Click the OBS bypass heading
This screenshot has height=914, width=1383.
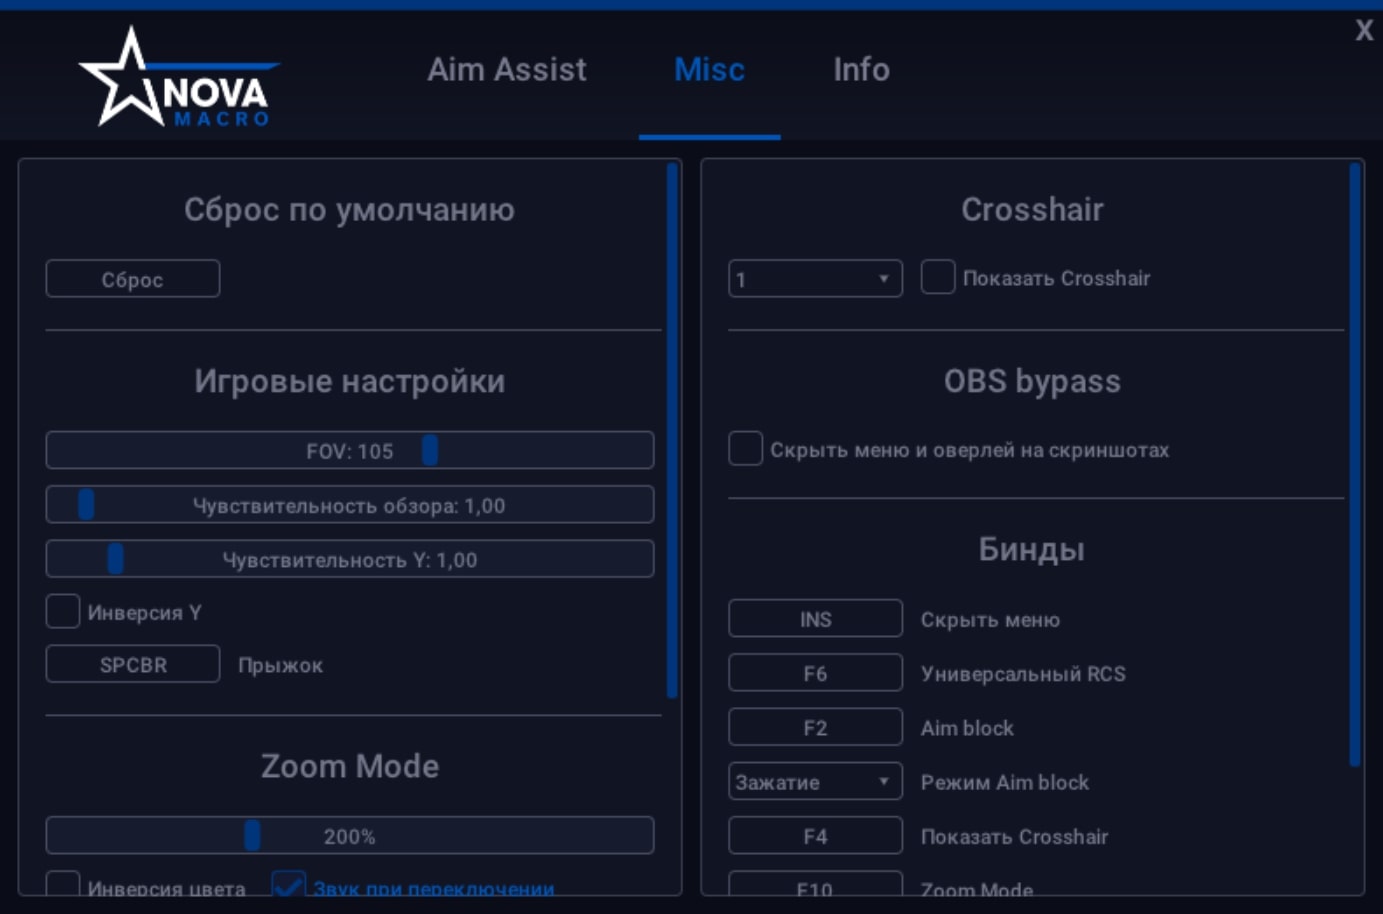[1032, 381]
